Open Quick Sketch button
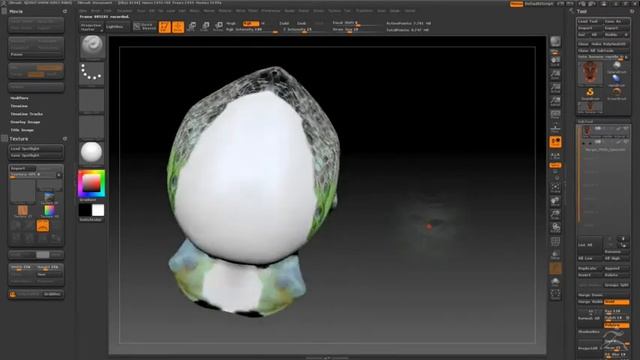Image resolution: width=640 pixels, height=360 pixels. (144, 27)
